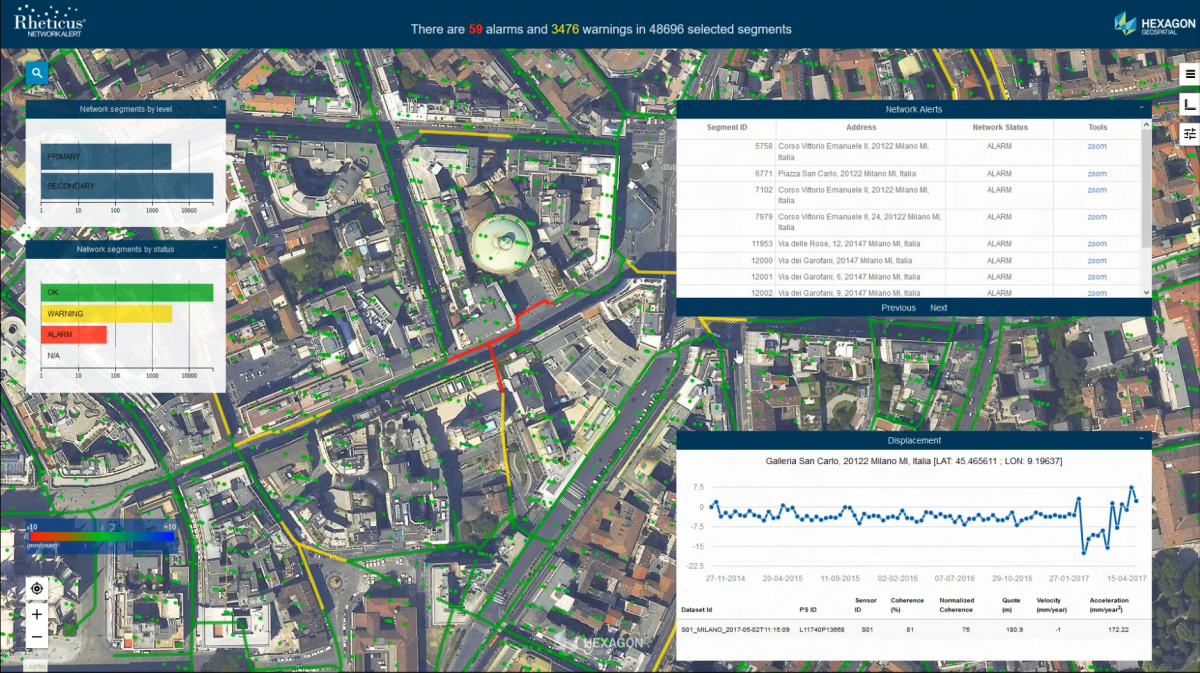Minimize the Network Alerts panel
Screen dimensions: 1200x673
tap(1141, 109)
